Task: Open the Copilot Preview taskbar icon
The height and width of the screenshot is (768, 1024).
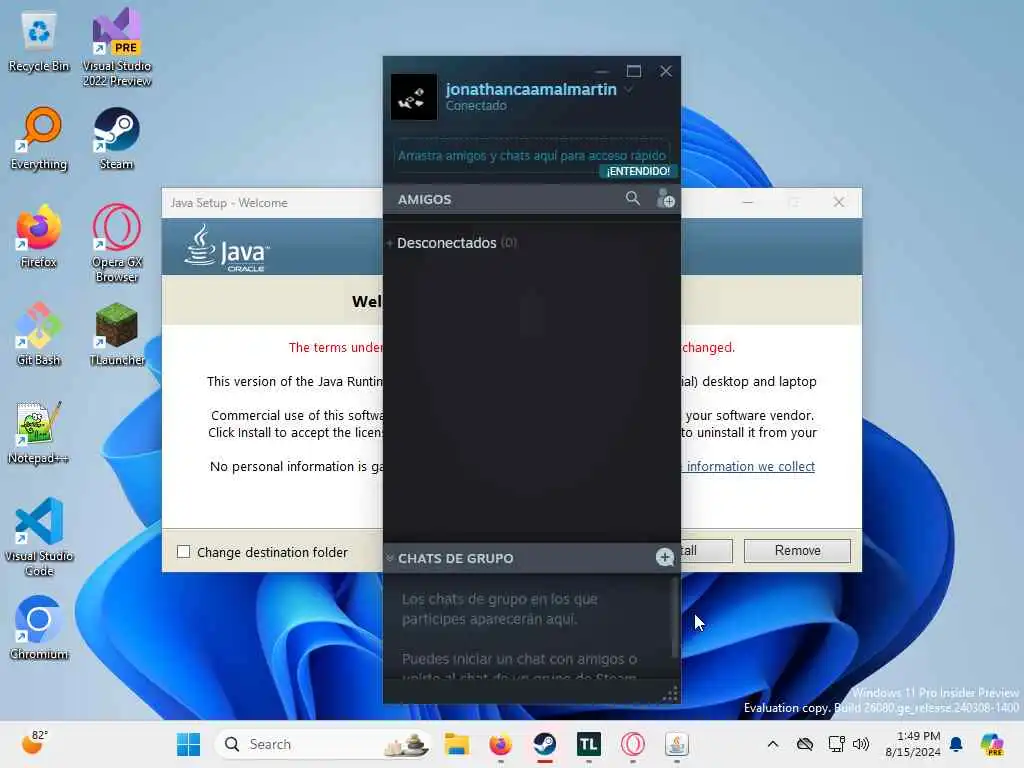Action: click(x=992, y=744)
